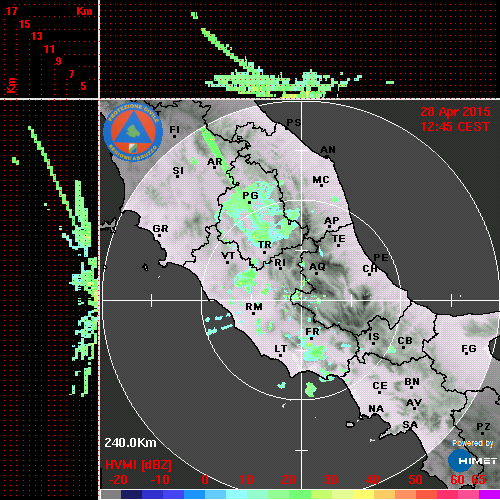Click the Powered by text

473,443
